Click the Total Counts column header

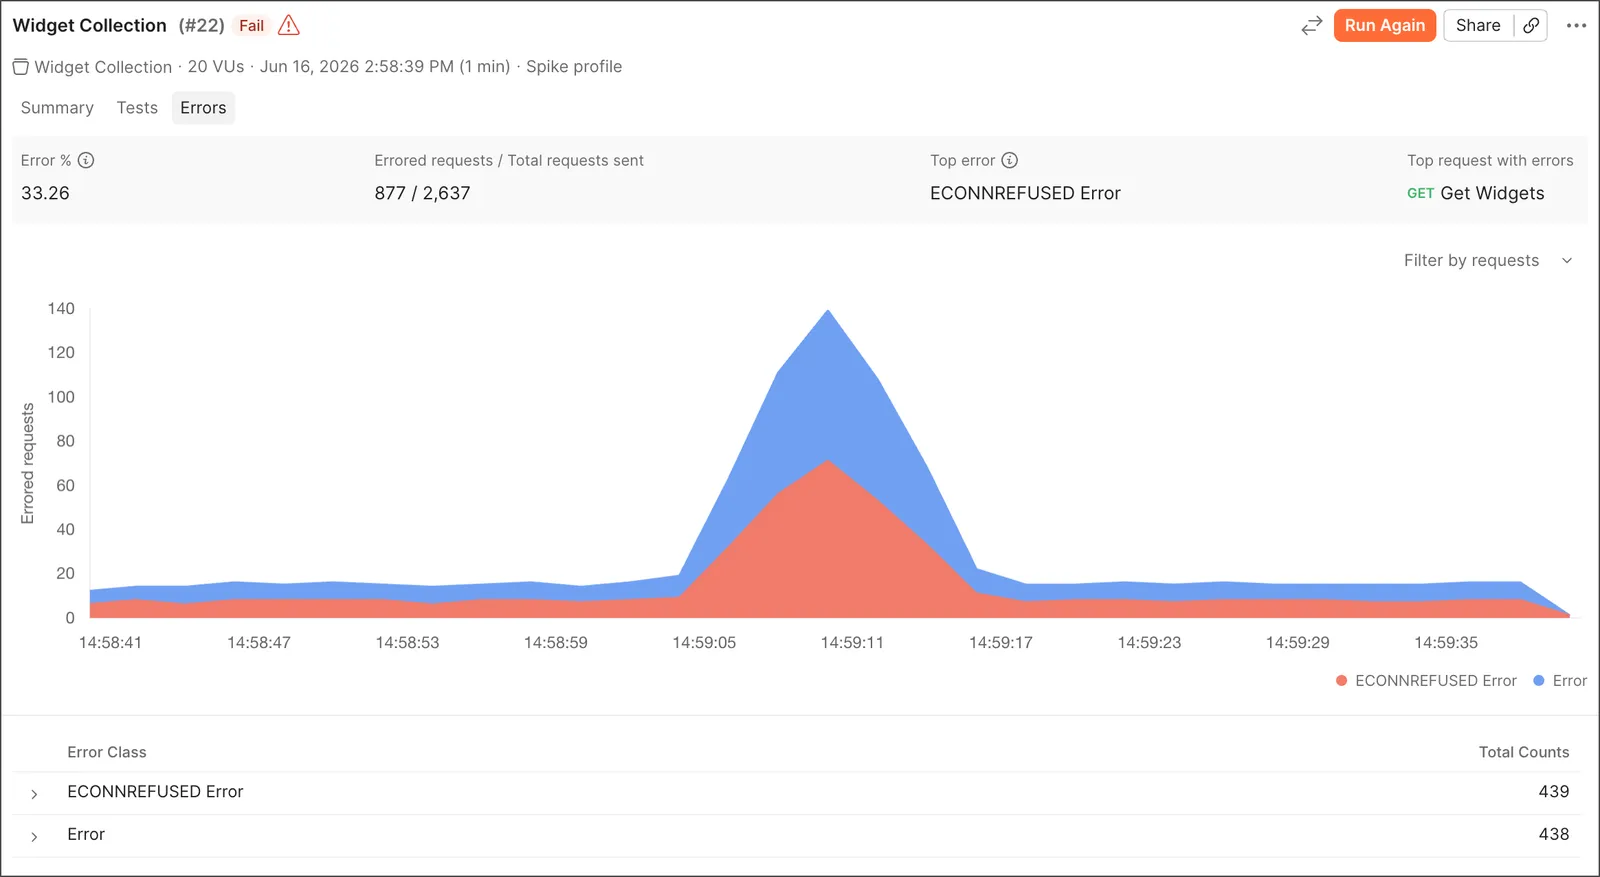(x=1524, y=752)
